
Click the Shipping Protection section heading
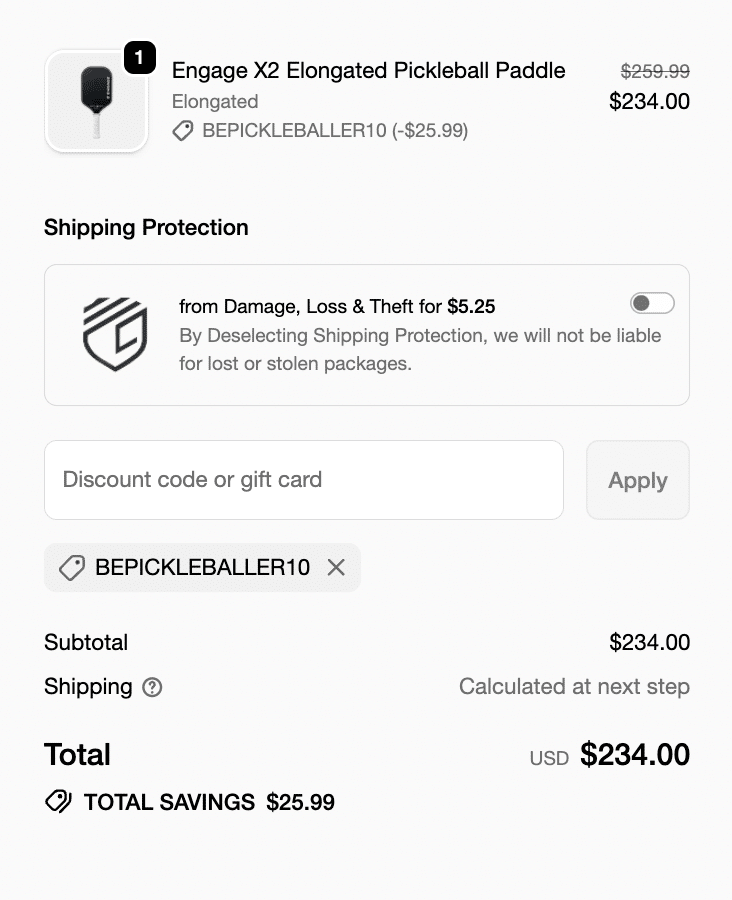(146, 228)
